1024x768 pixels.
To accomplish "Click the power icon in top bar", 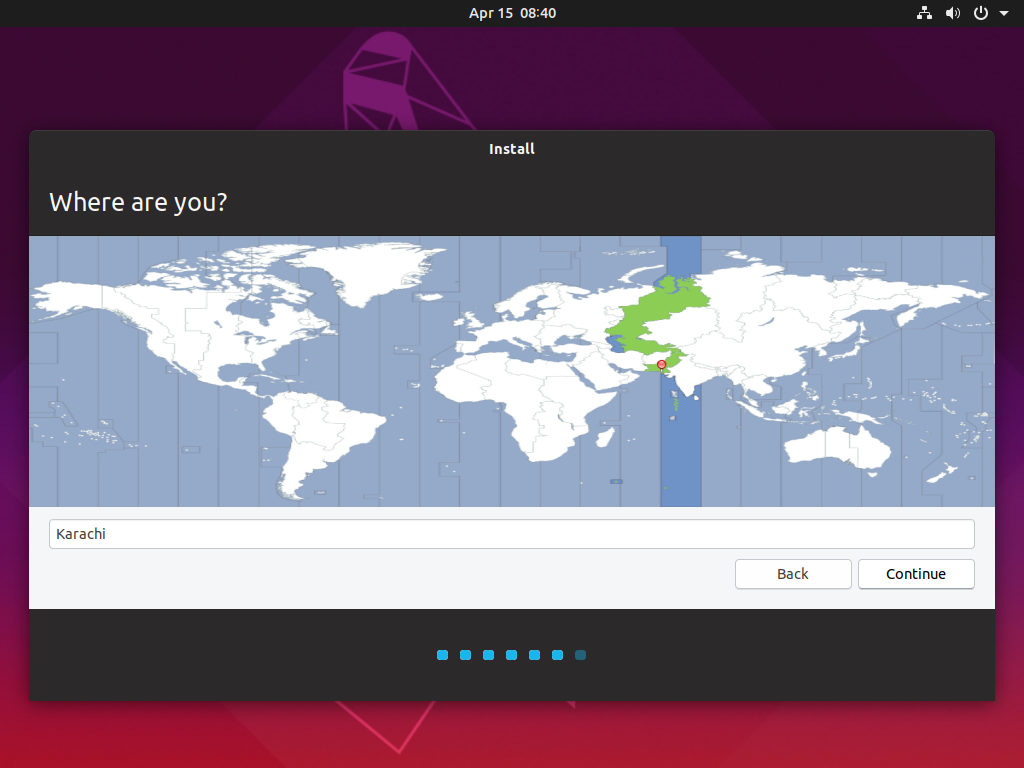I will tap(981, 13).
